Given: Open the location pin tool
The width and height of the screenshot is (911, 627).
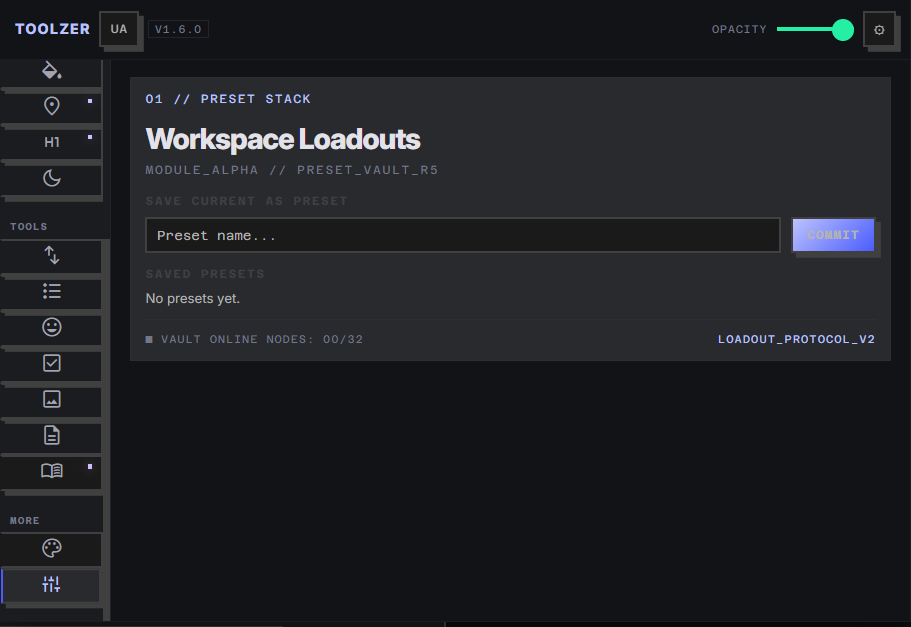Looking at the screenshot, I should tap(51, 106).
